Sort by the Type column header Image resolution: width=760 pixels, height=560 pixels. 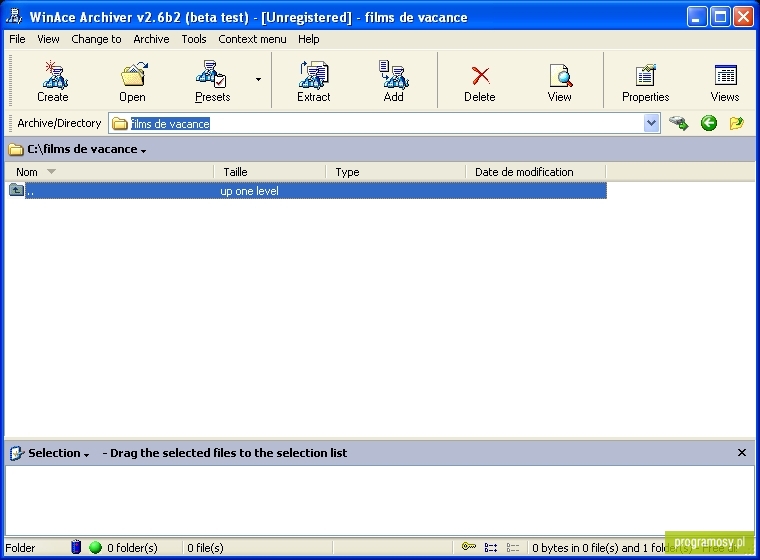click(x=396, y=172)
